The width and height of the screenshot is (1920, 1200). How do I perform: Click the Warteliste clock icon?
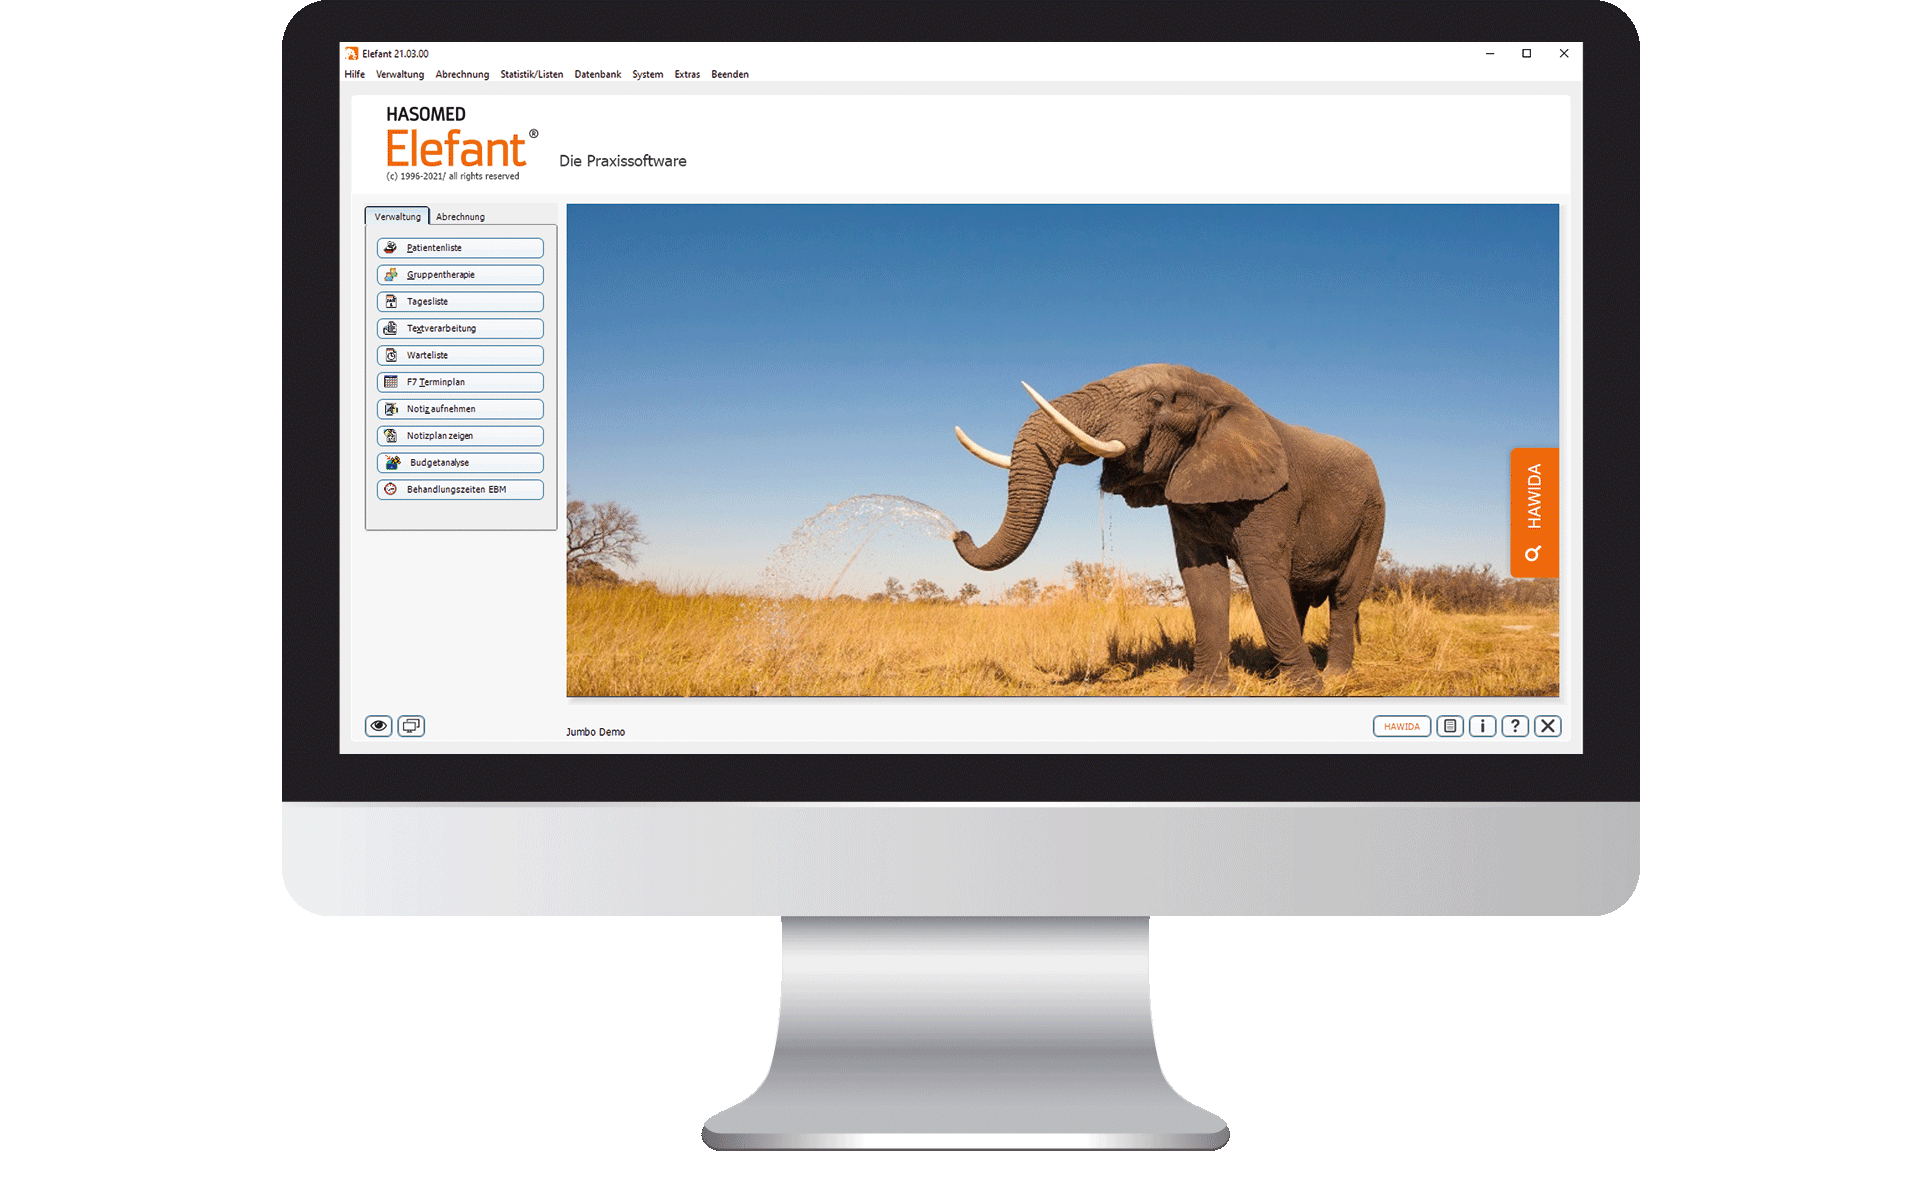pyautogui.click(x=391, y=356)
